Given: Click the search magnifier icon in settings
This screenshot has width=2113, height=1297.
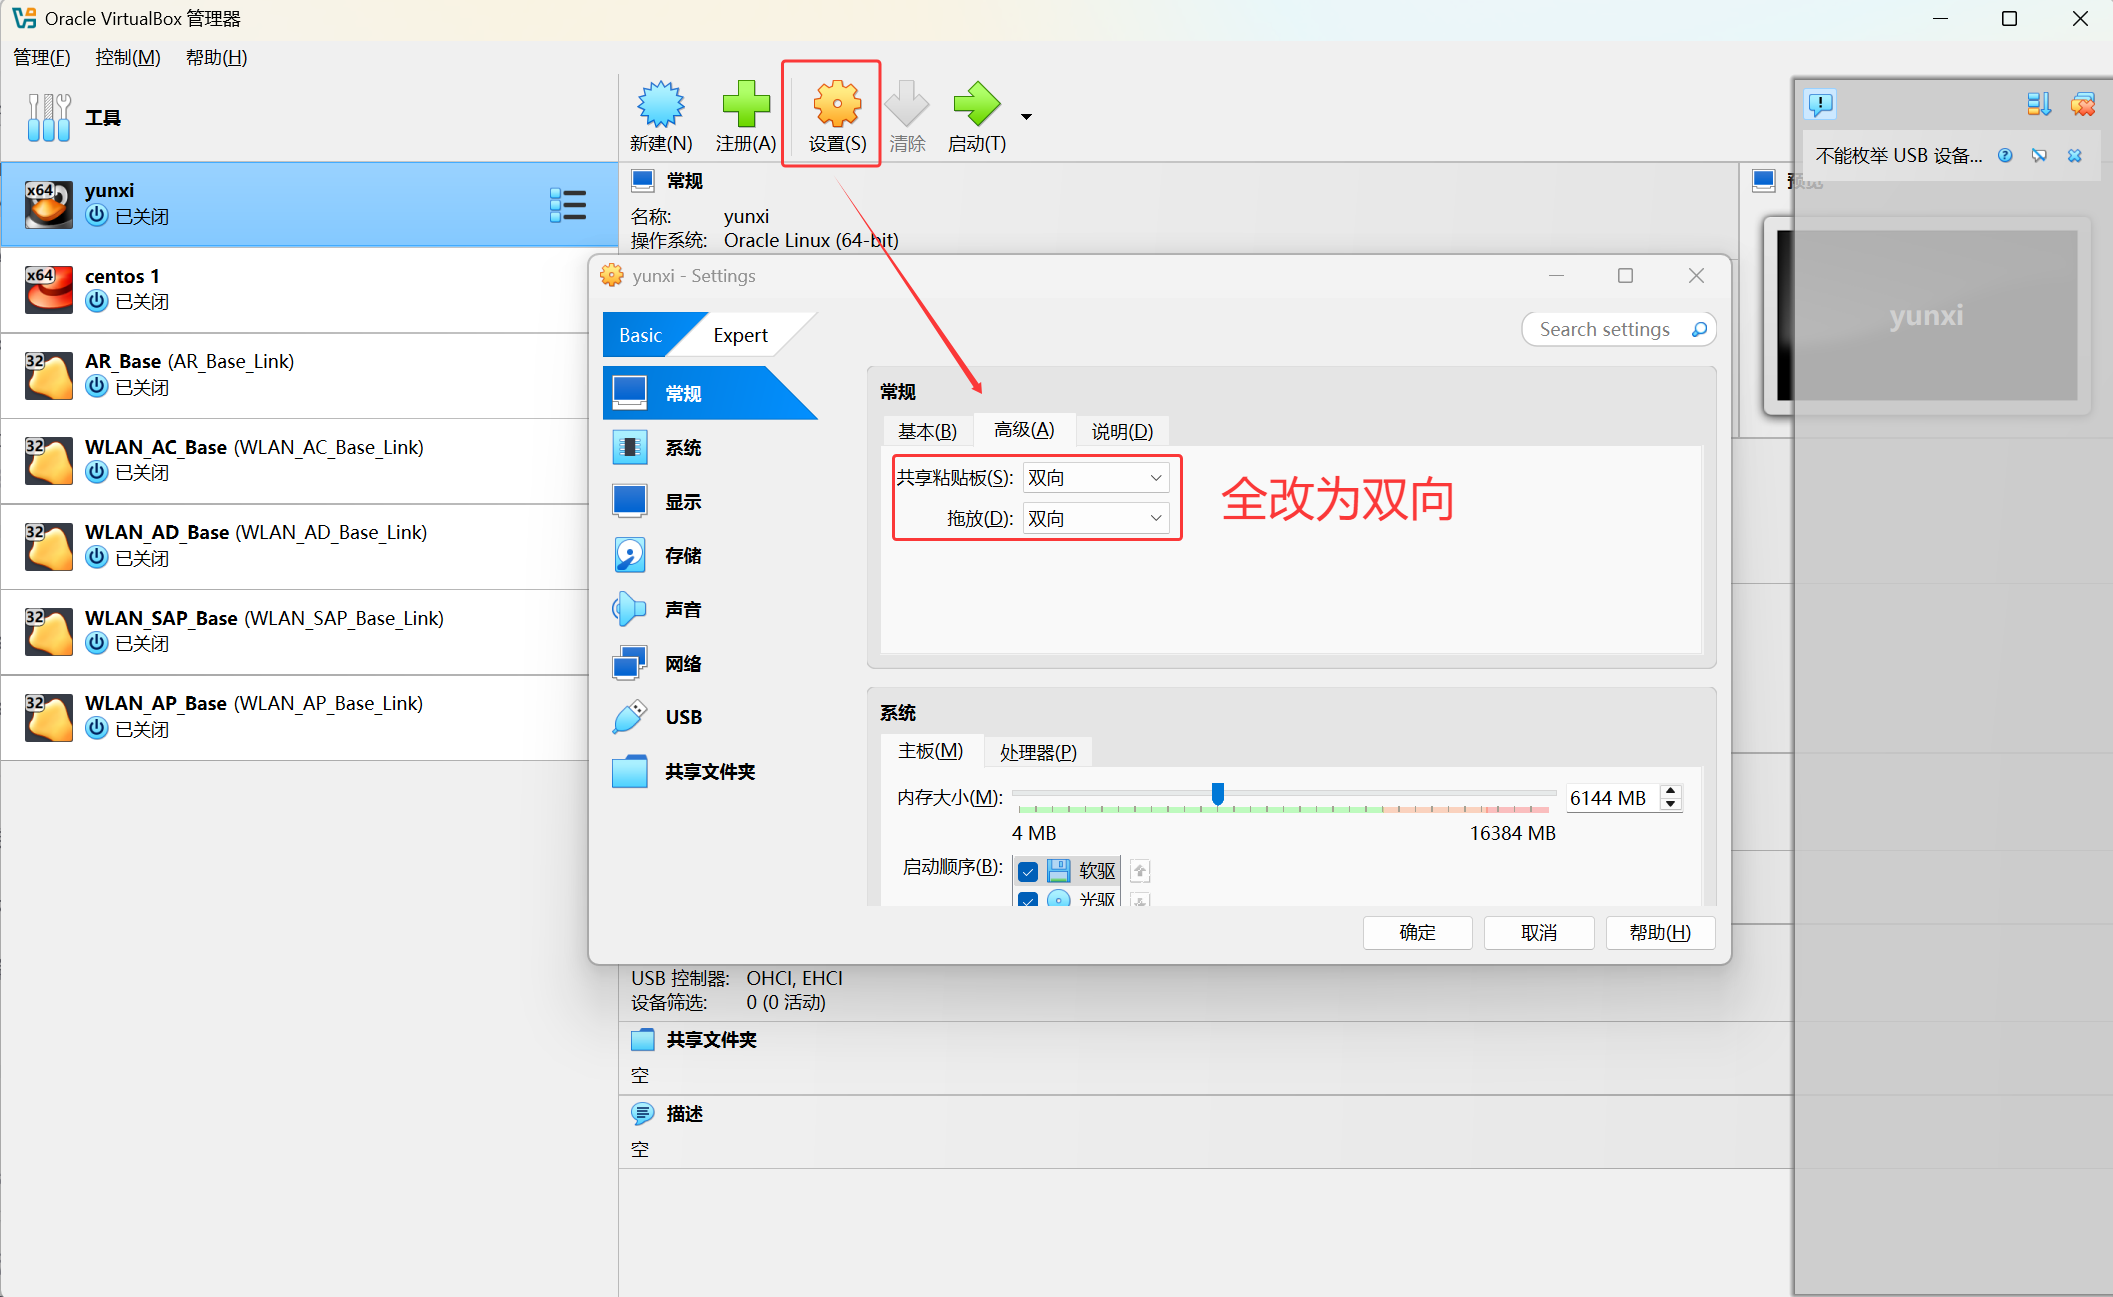Looking at the screenshot, I should [x=1699, y=329].
